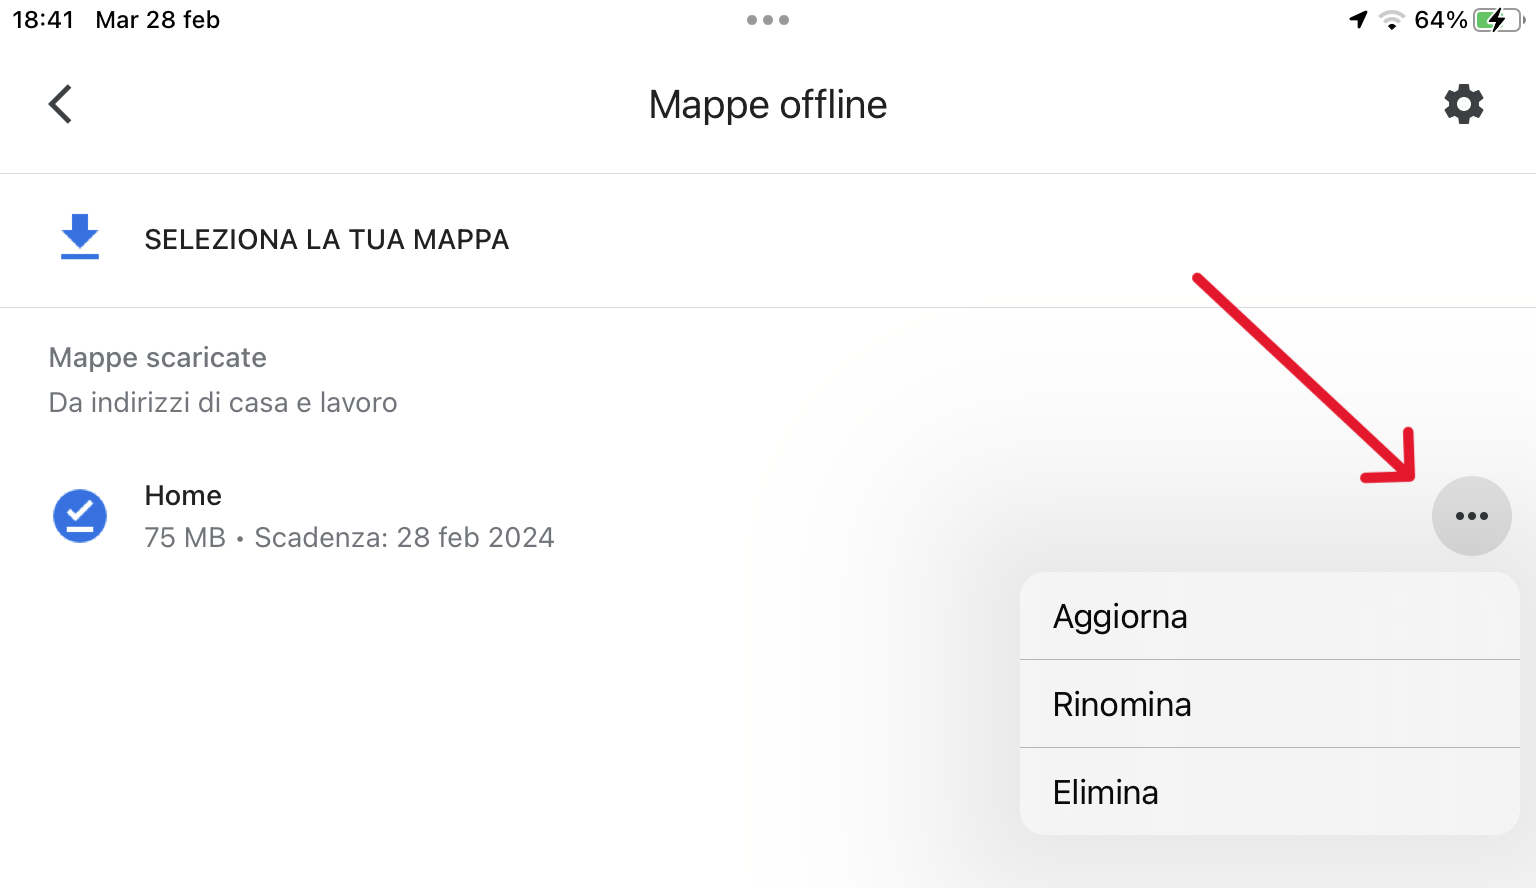Tap the back chevron arrow
This screenshot has height=888, width=1536.
tap(61, 104)
